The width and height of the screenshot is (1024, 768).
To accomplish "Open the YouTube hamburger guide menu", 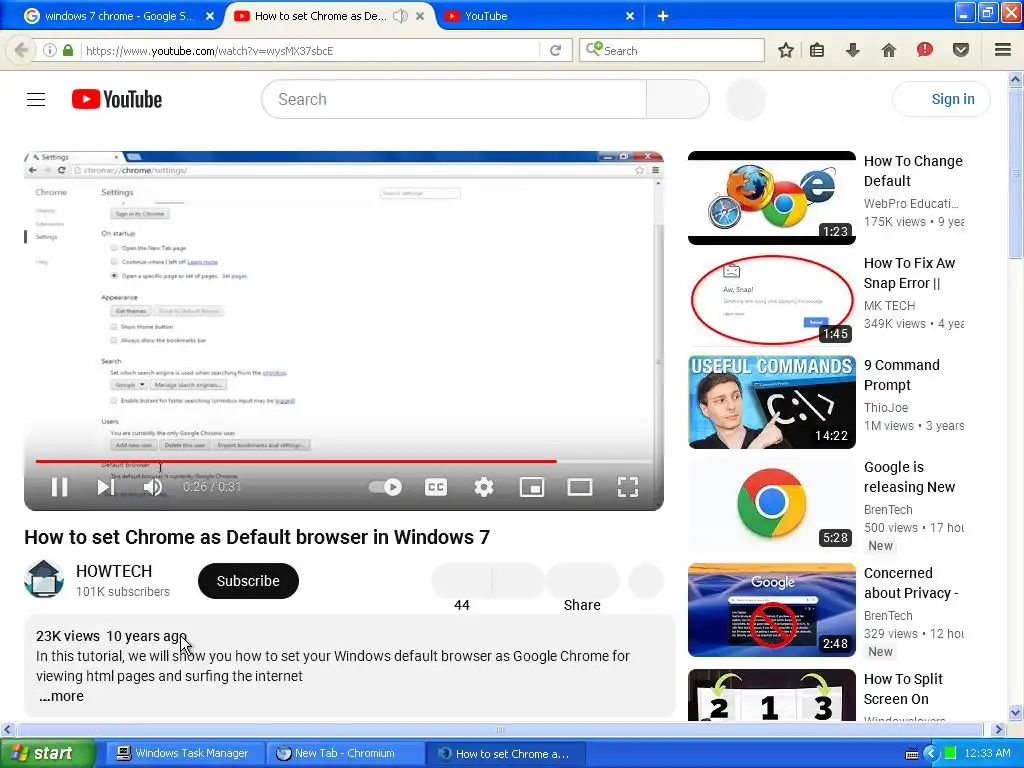I will coord(36,99).
